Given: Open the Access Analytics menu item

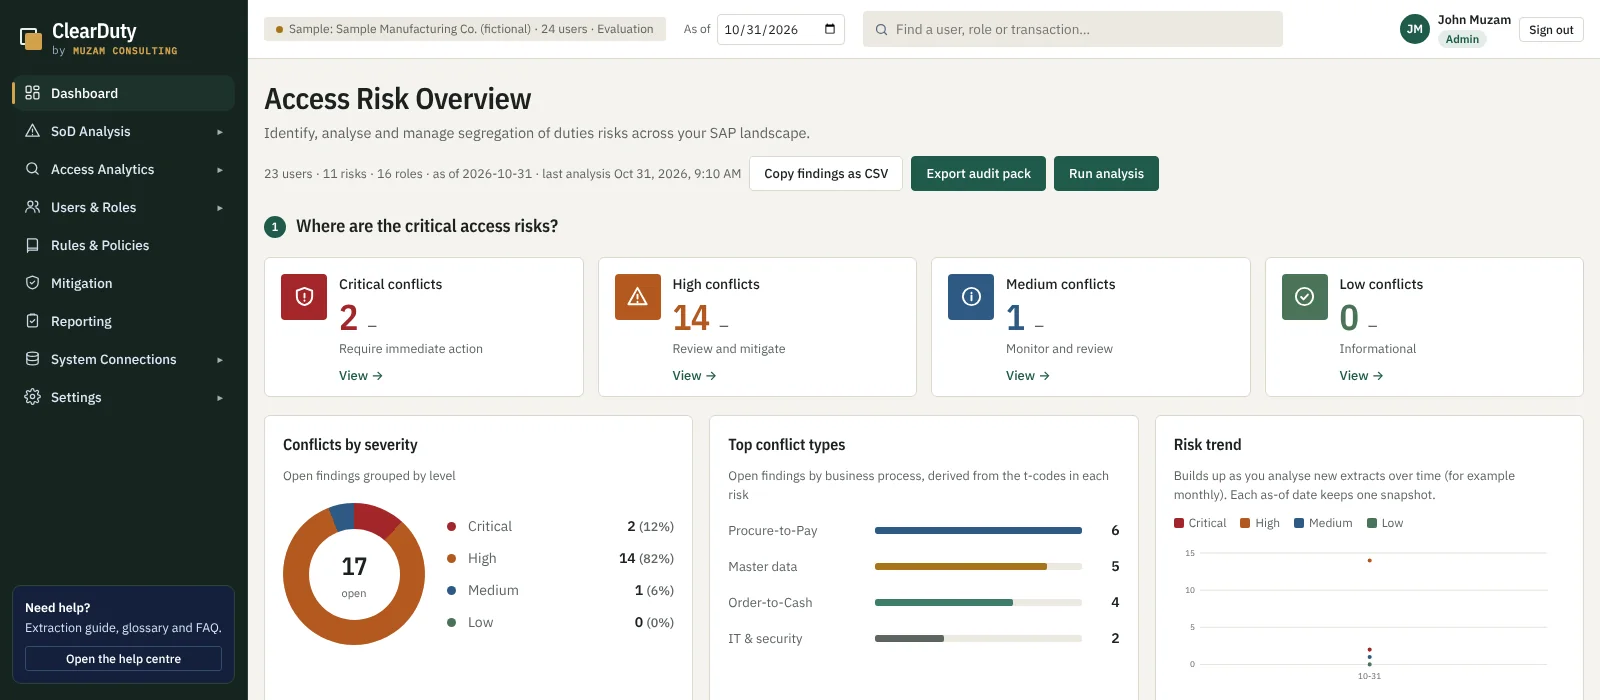Looking at the screenshot, I should pyautogui.click(x=123, y=169).
